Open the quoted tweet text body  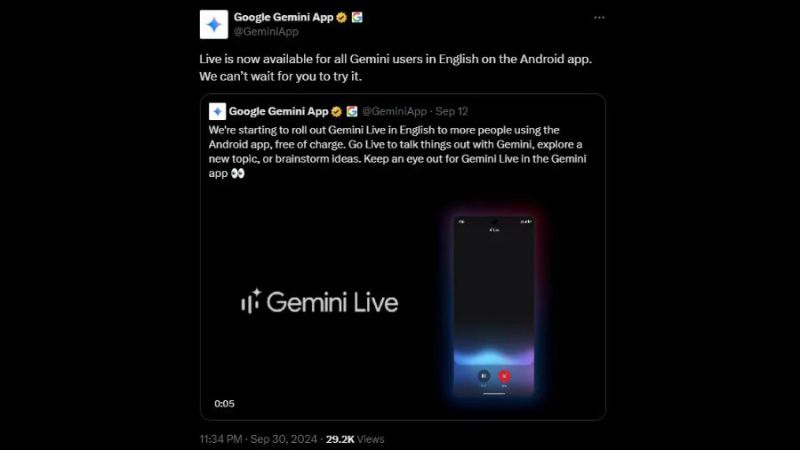(x=397, y=152)
